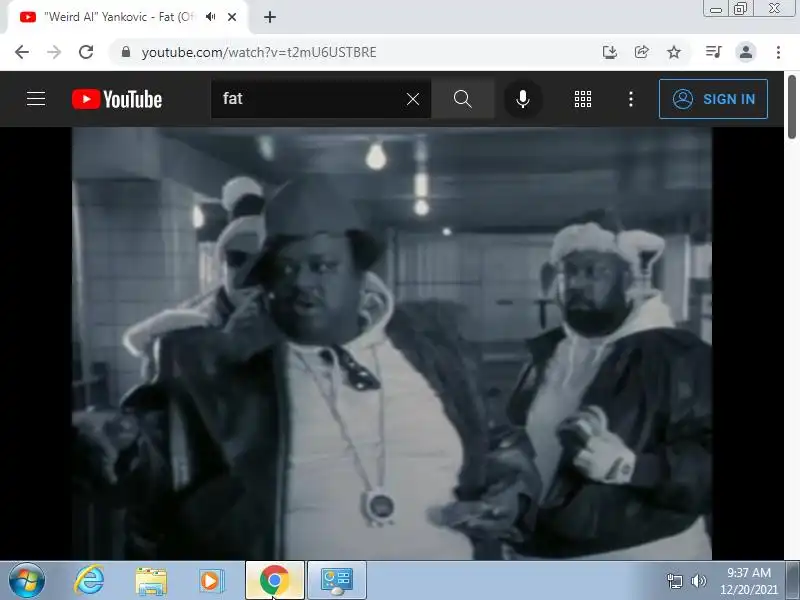Open Windows Explorer folder from taskbar
This screenshot has width=800, height=600.
click(151, 581)
